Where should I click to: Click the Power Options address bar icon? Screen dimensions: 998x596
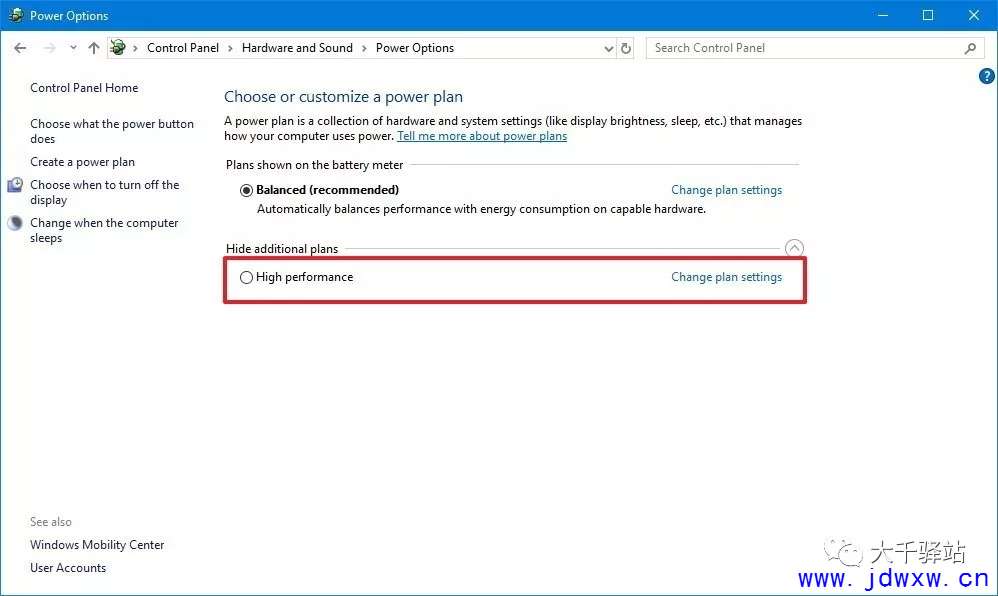(x=118, y=47)
